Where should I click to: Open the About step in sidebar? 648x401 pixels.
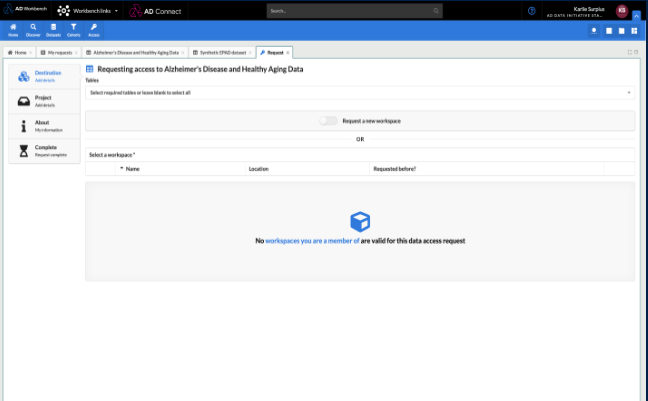[44, 126]
